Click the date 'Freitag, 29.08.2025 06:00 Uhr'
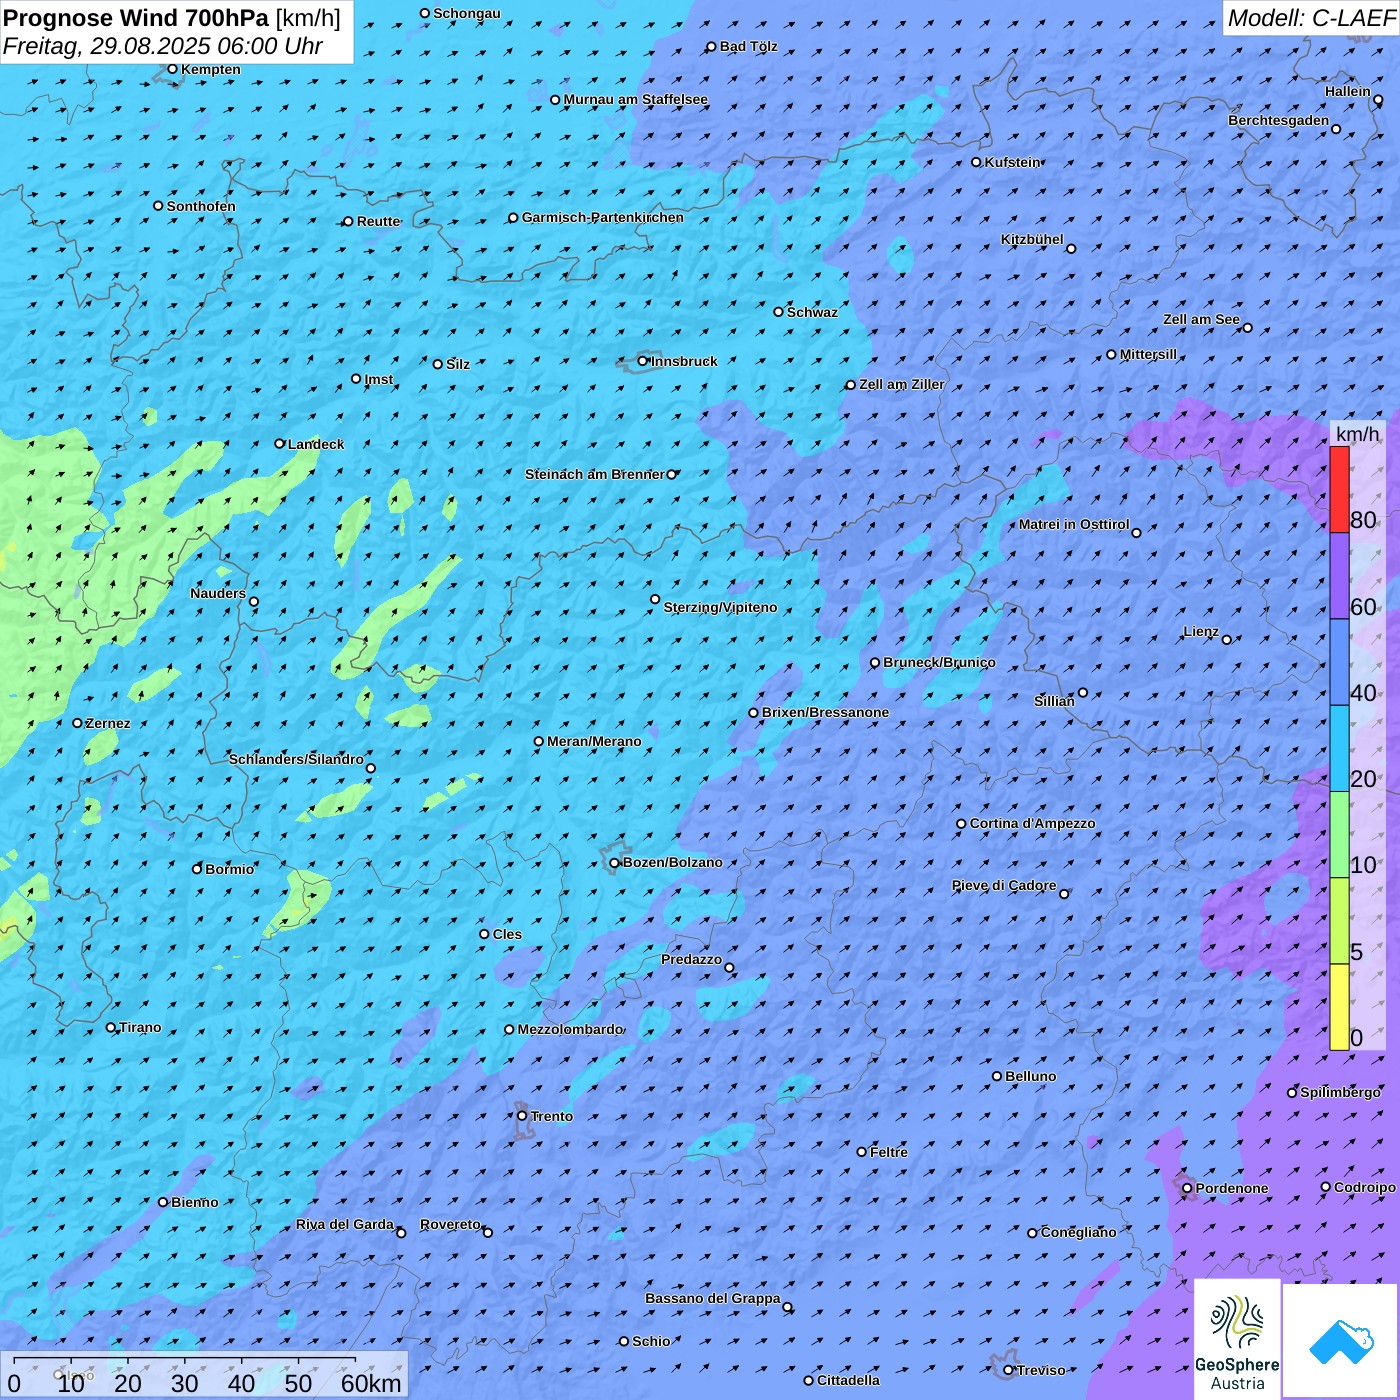The image size is (1400, 1400). click(x=163, y=46)
